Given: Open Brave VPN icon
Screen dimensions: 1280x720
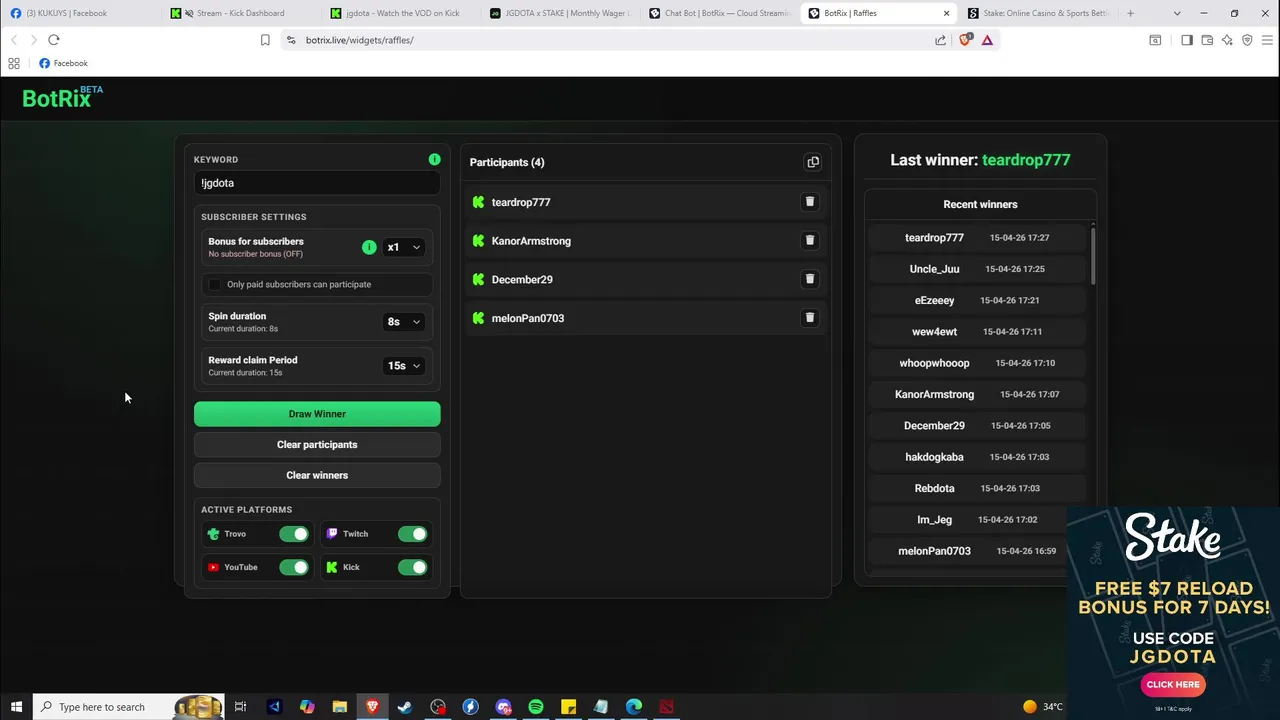Looking at the screenshot, I should click(1247, 40).
